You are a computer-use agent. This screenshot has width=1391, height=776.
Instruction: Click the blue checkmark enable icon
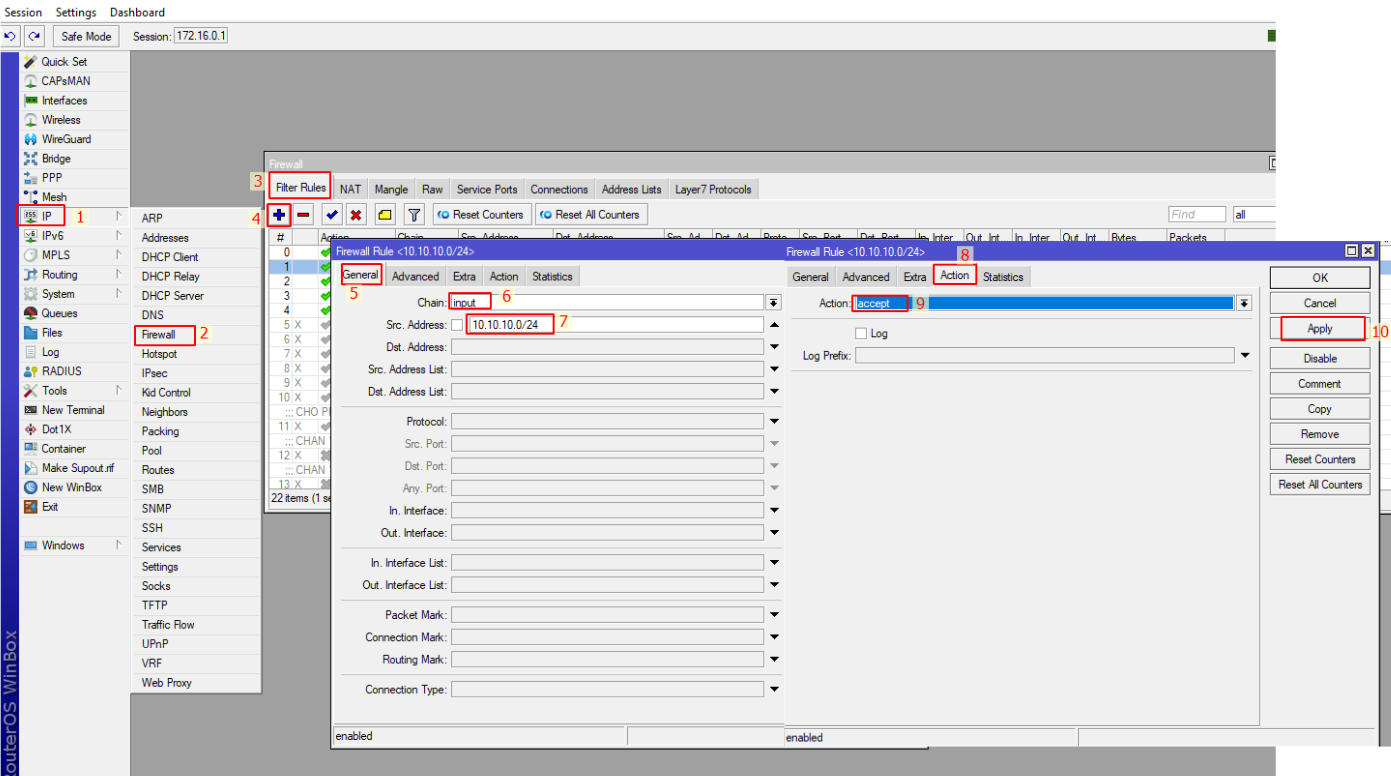coord(332,215)
